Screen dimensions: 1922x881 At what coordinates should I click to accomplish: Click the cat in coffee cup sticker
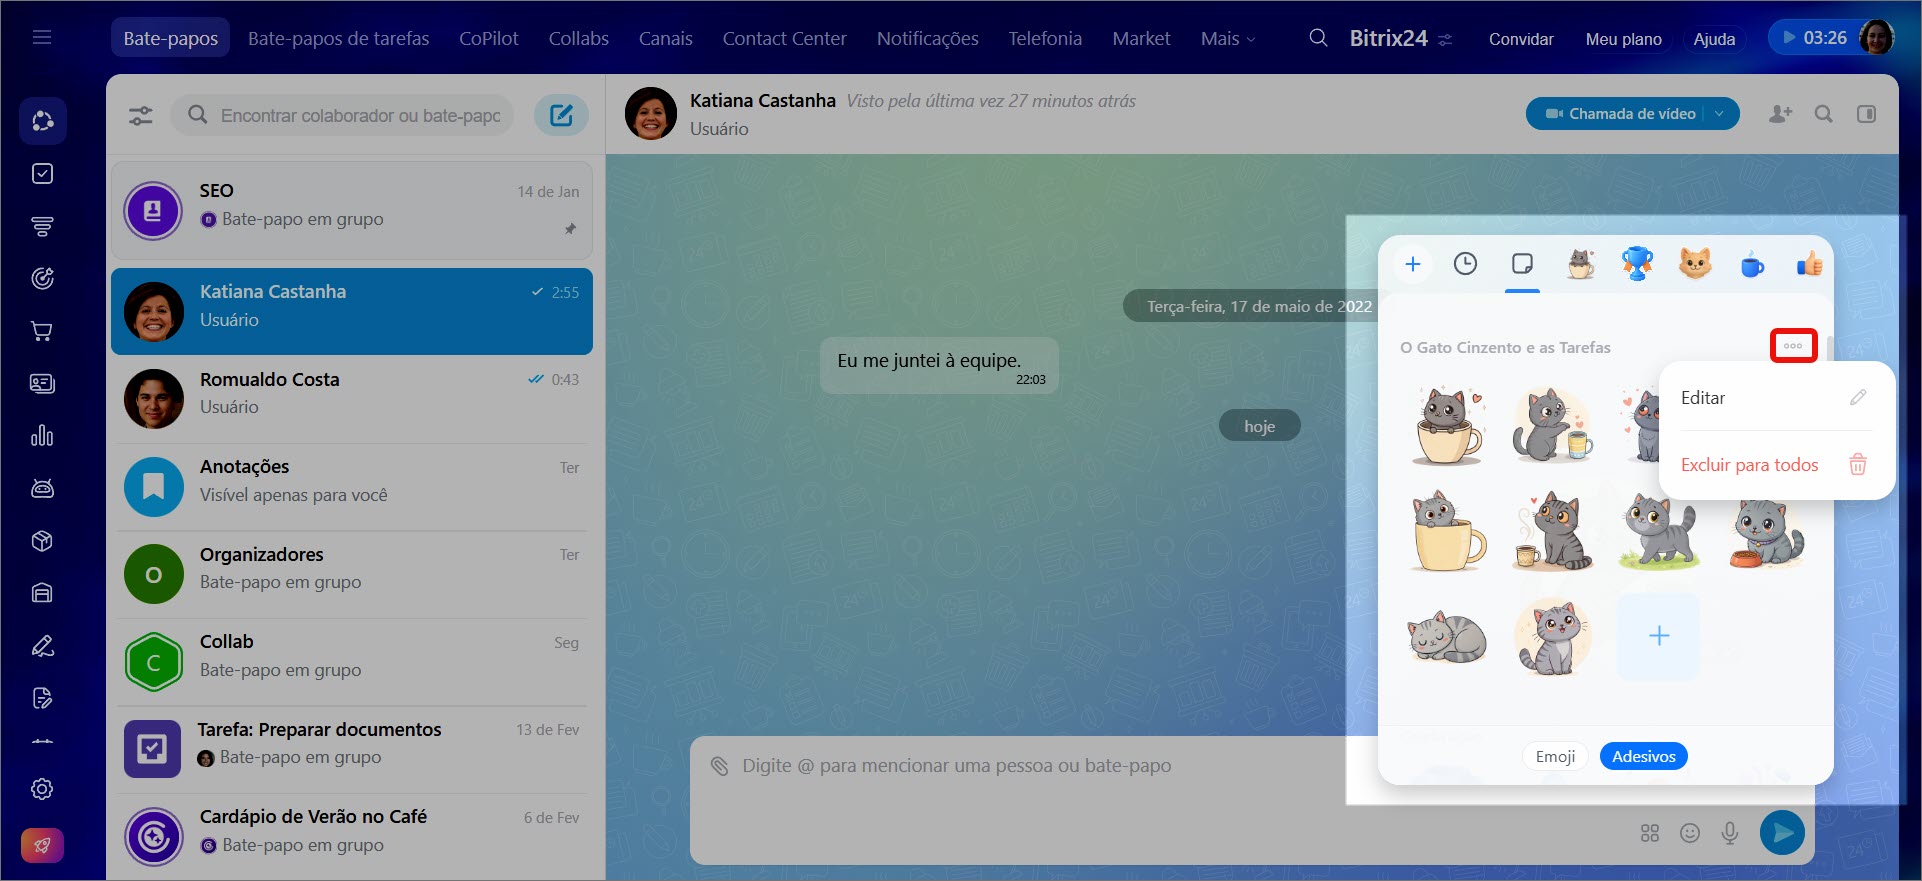(x=1447, y=427)
